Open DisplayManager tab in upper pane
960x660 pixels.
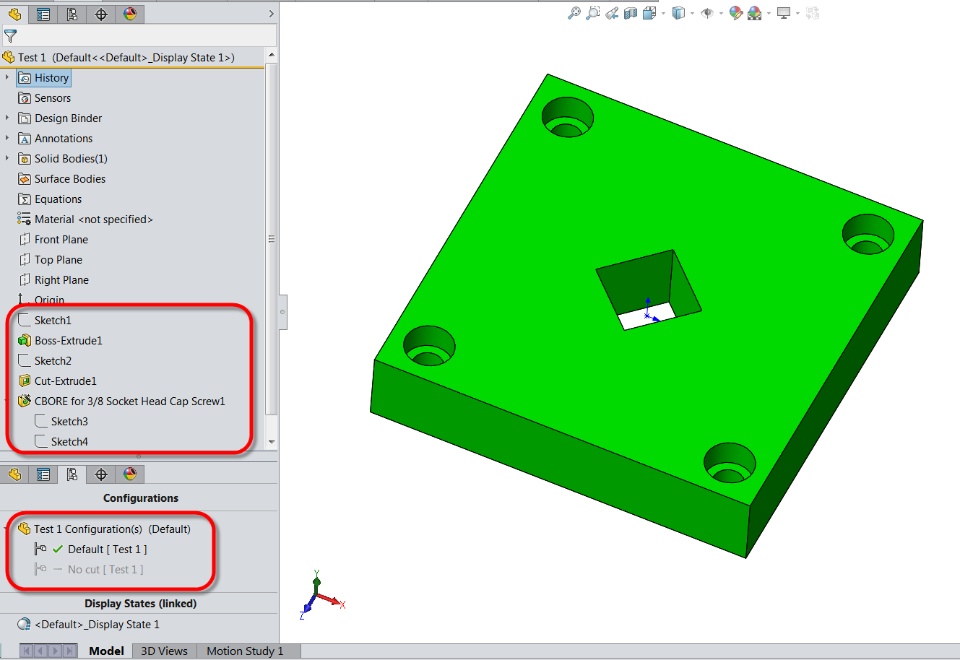[x=130, y=14]
